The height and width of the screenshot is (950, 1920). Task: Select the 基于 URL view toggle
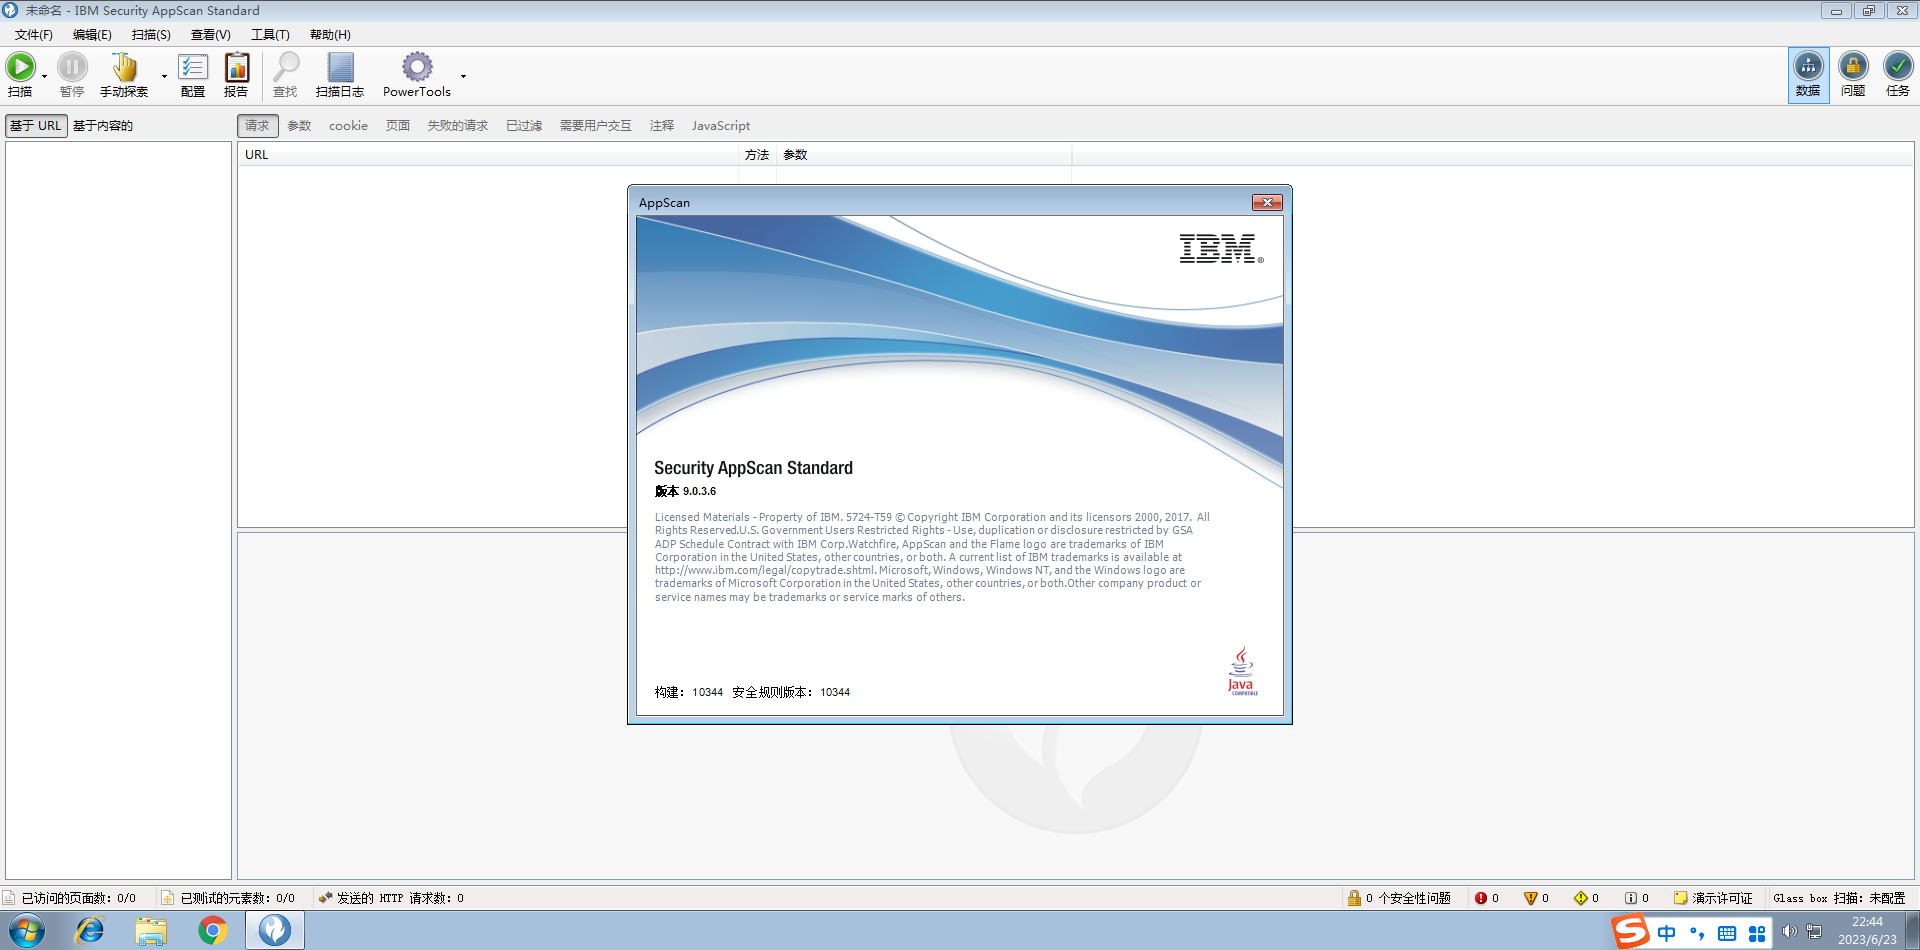click(36, 126)
